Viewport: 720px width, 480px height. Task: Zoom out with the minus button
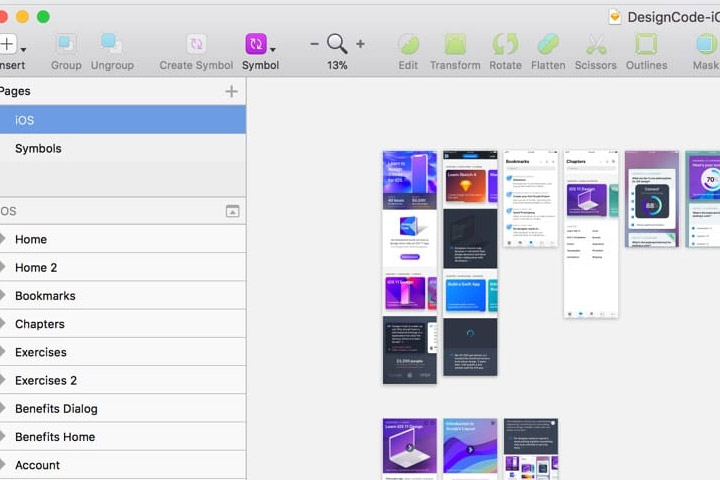coord(315,44)
